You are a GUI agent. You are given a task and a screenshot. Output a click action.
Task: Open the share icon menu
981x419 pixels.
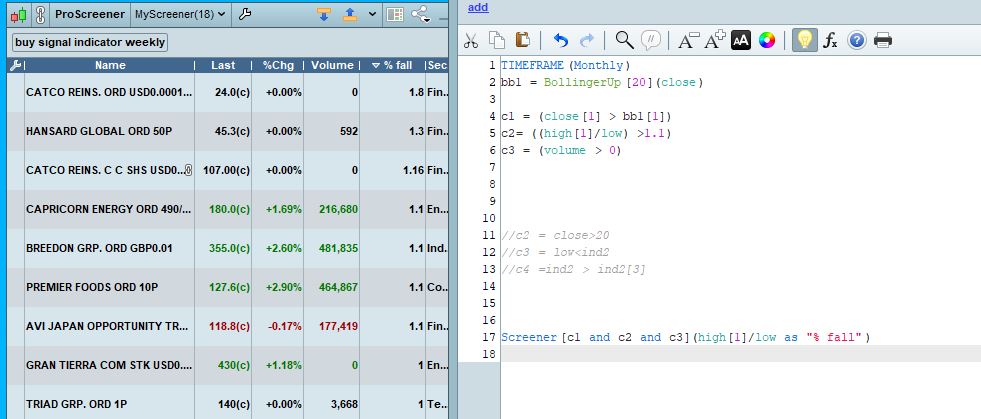[420, 14]
